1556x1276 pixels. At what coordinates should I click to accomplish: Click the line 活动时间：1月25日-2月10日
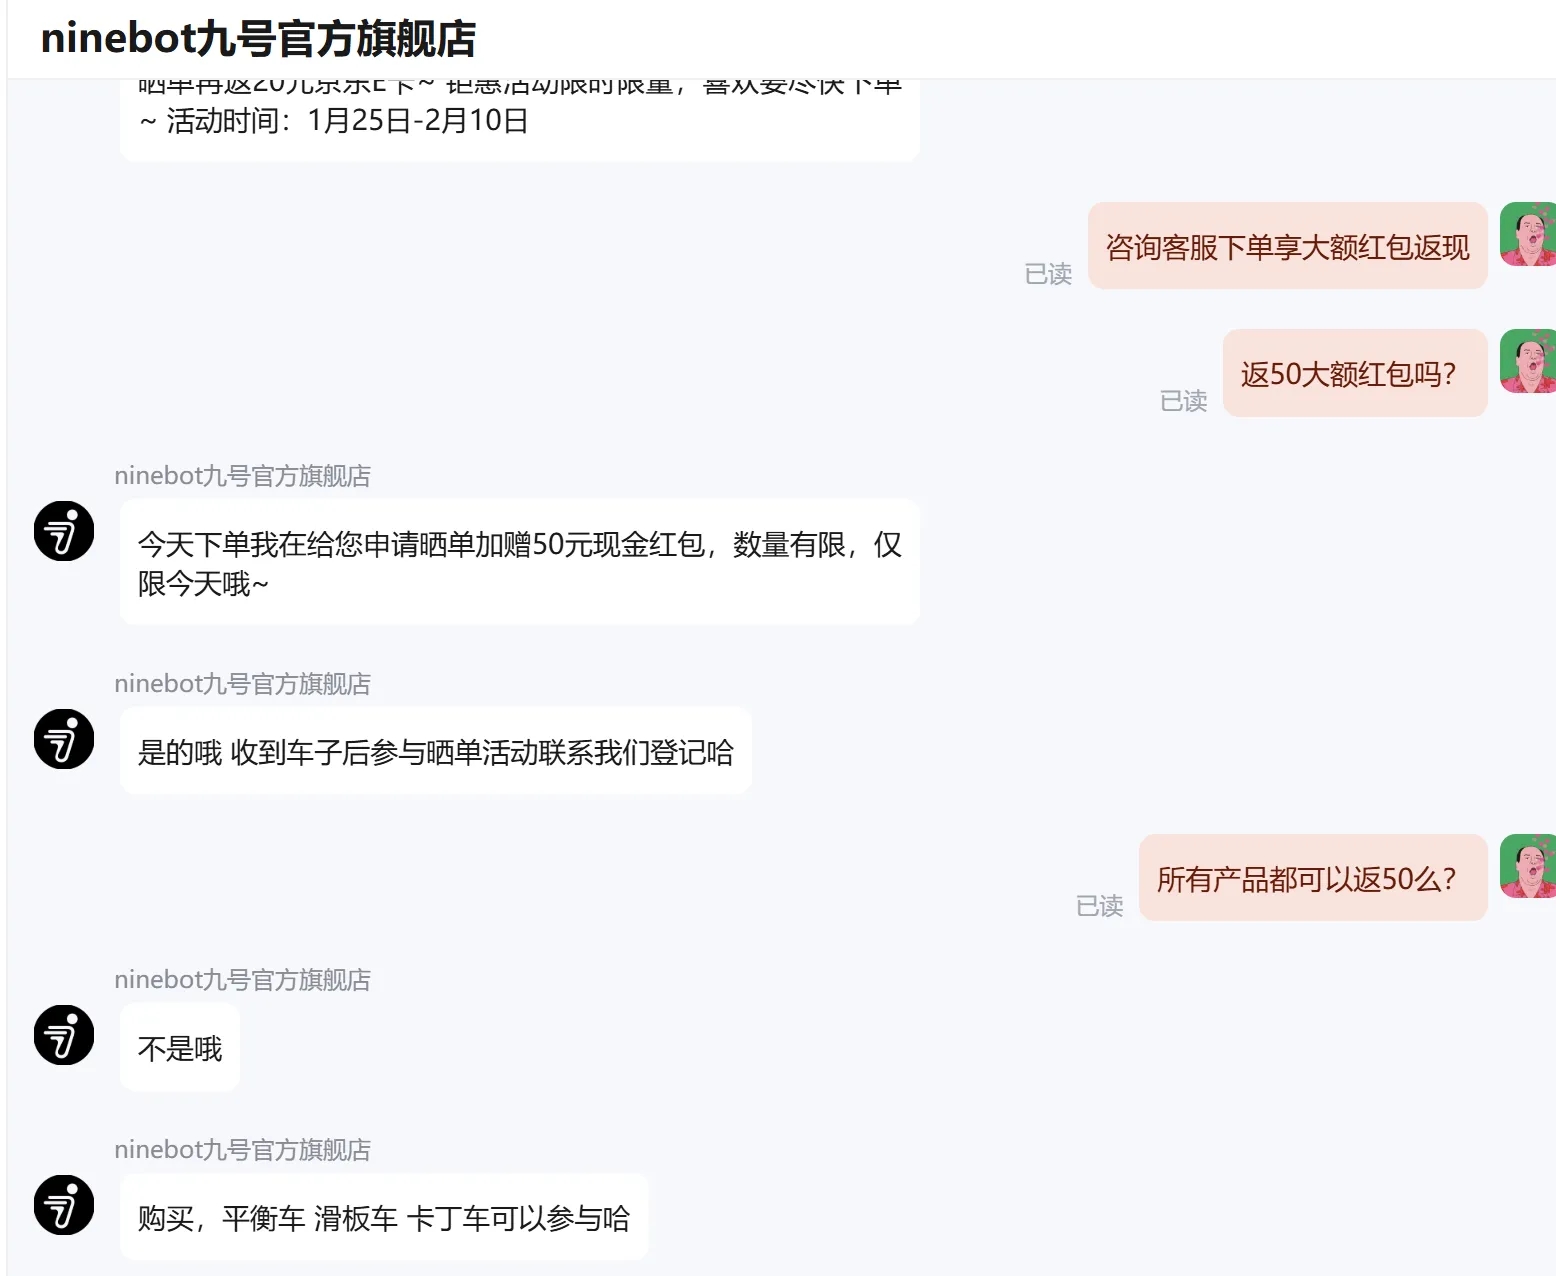pos(347,121)
